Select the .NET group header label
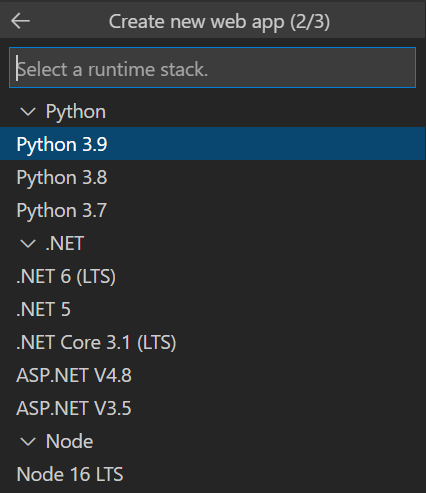 click(x=65, y=243)
